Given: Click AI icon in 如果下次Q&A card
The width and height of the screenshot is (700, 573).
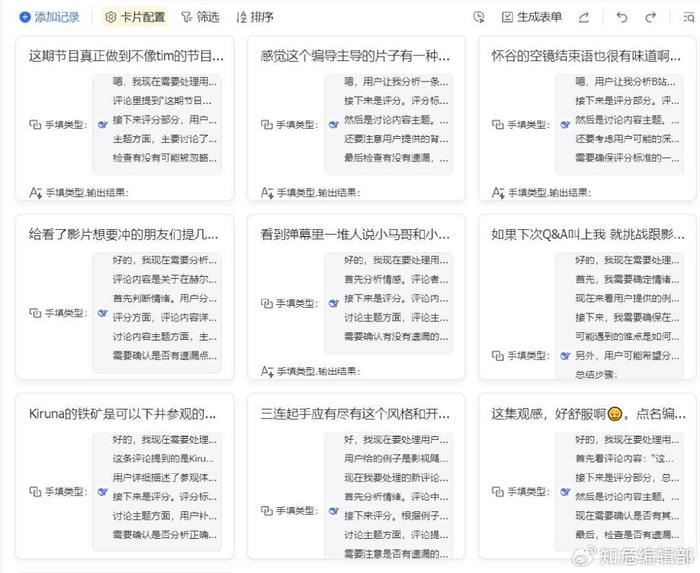Looking at the screenshot, I should click(x=565, y=356).
